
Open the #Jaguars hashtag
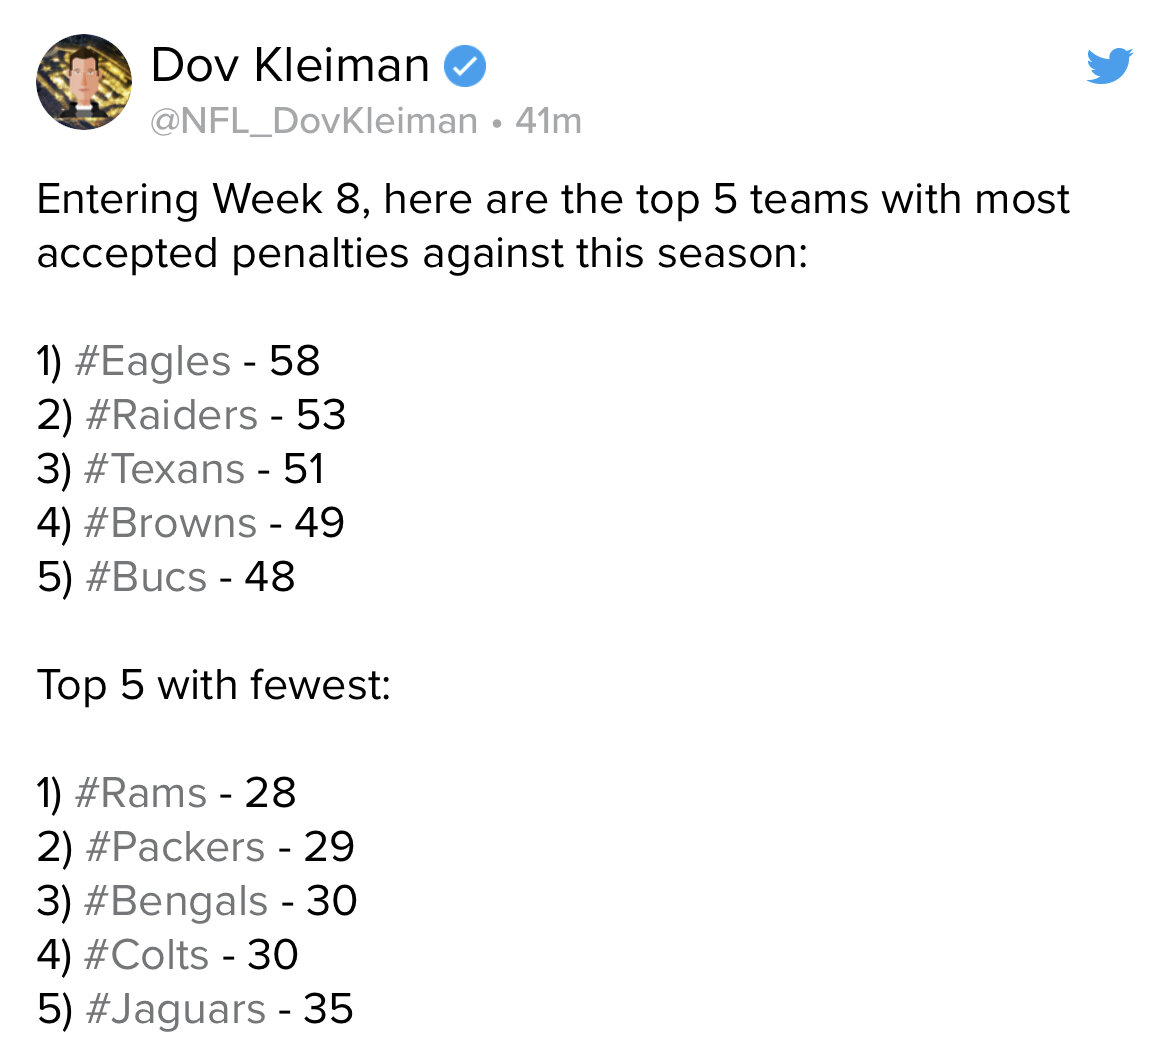click(x=176, y=1009)
